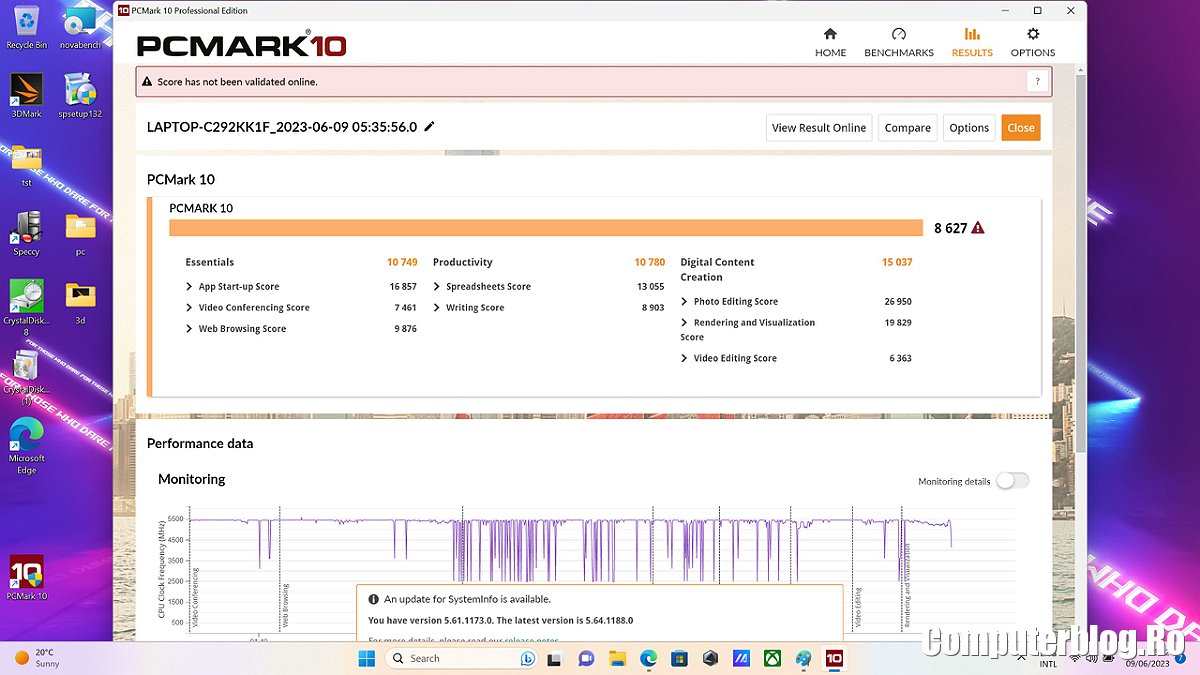This screenshot has width=1200, height=675.
Task: Click the pencil icon to rename result
Action: pyautogui.click(x=430, y=127)
